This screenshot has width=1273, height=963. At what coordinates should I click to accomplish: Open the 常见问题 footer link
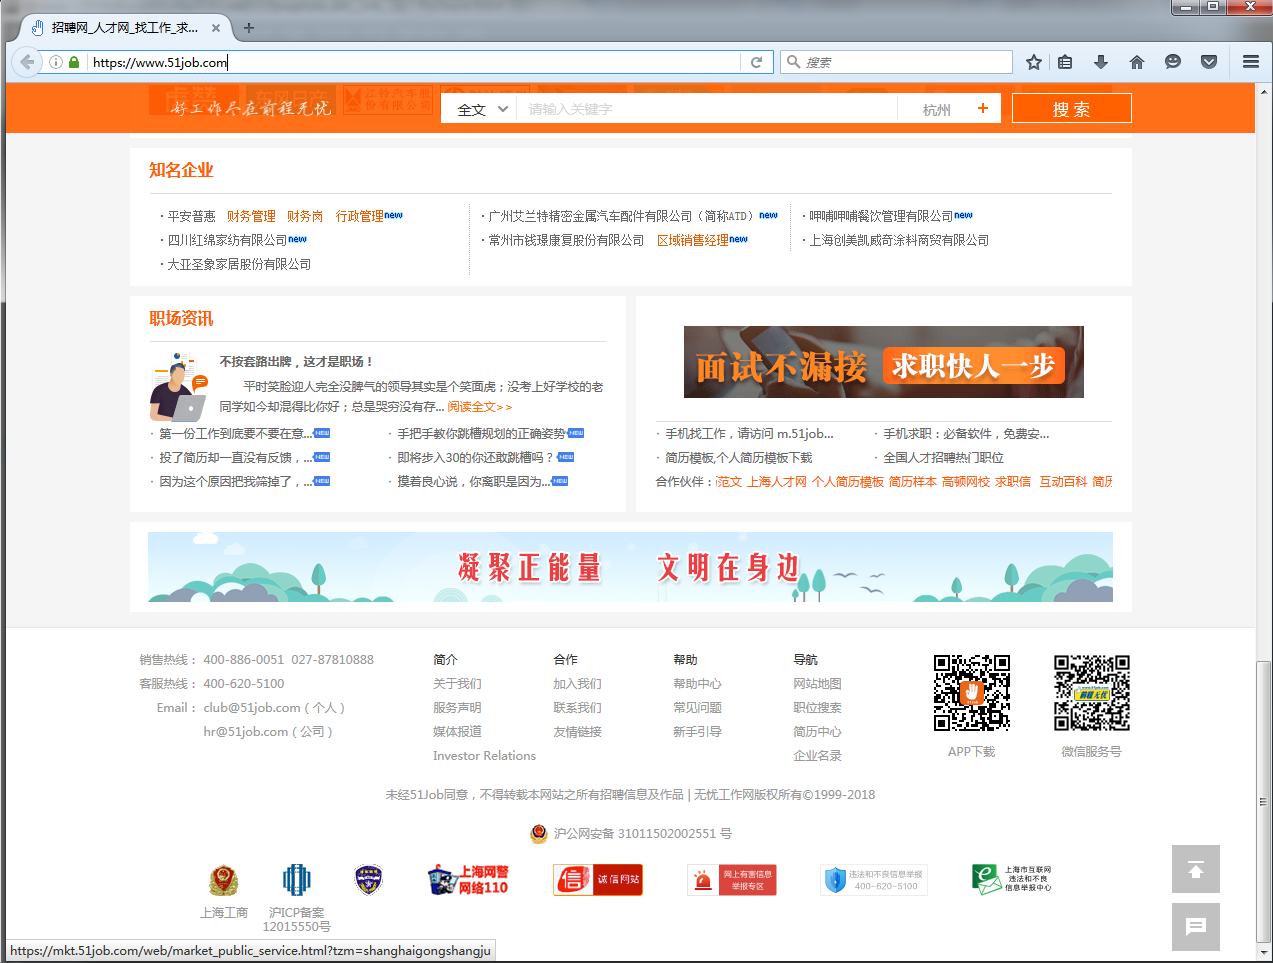click(x=697, y=708)
